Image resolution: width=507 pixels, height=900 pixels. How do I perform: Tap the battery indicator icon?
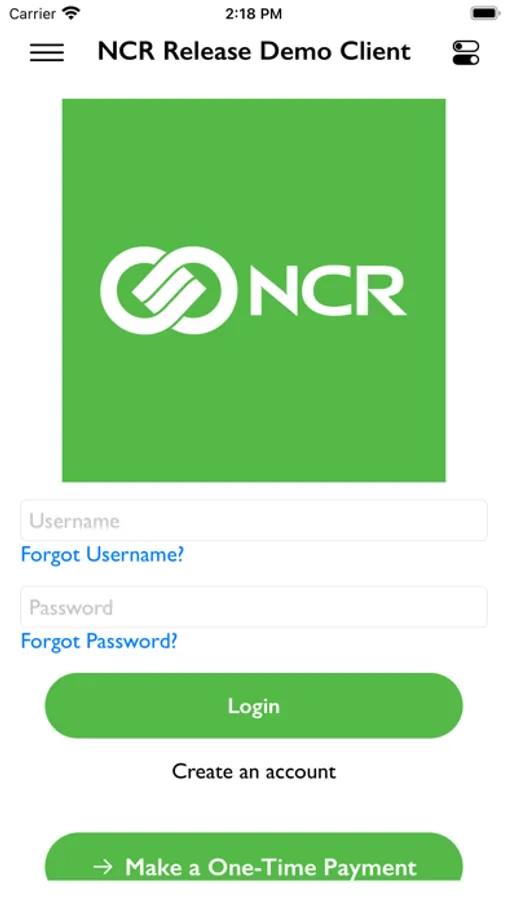[485, 14]
